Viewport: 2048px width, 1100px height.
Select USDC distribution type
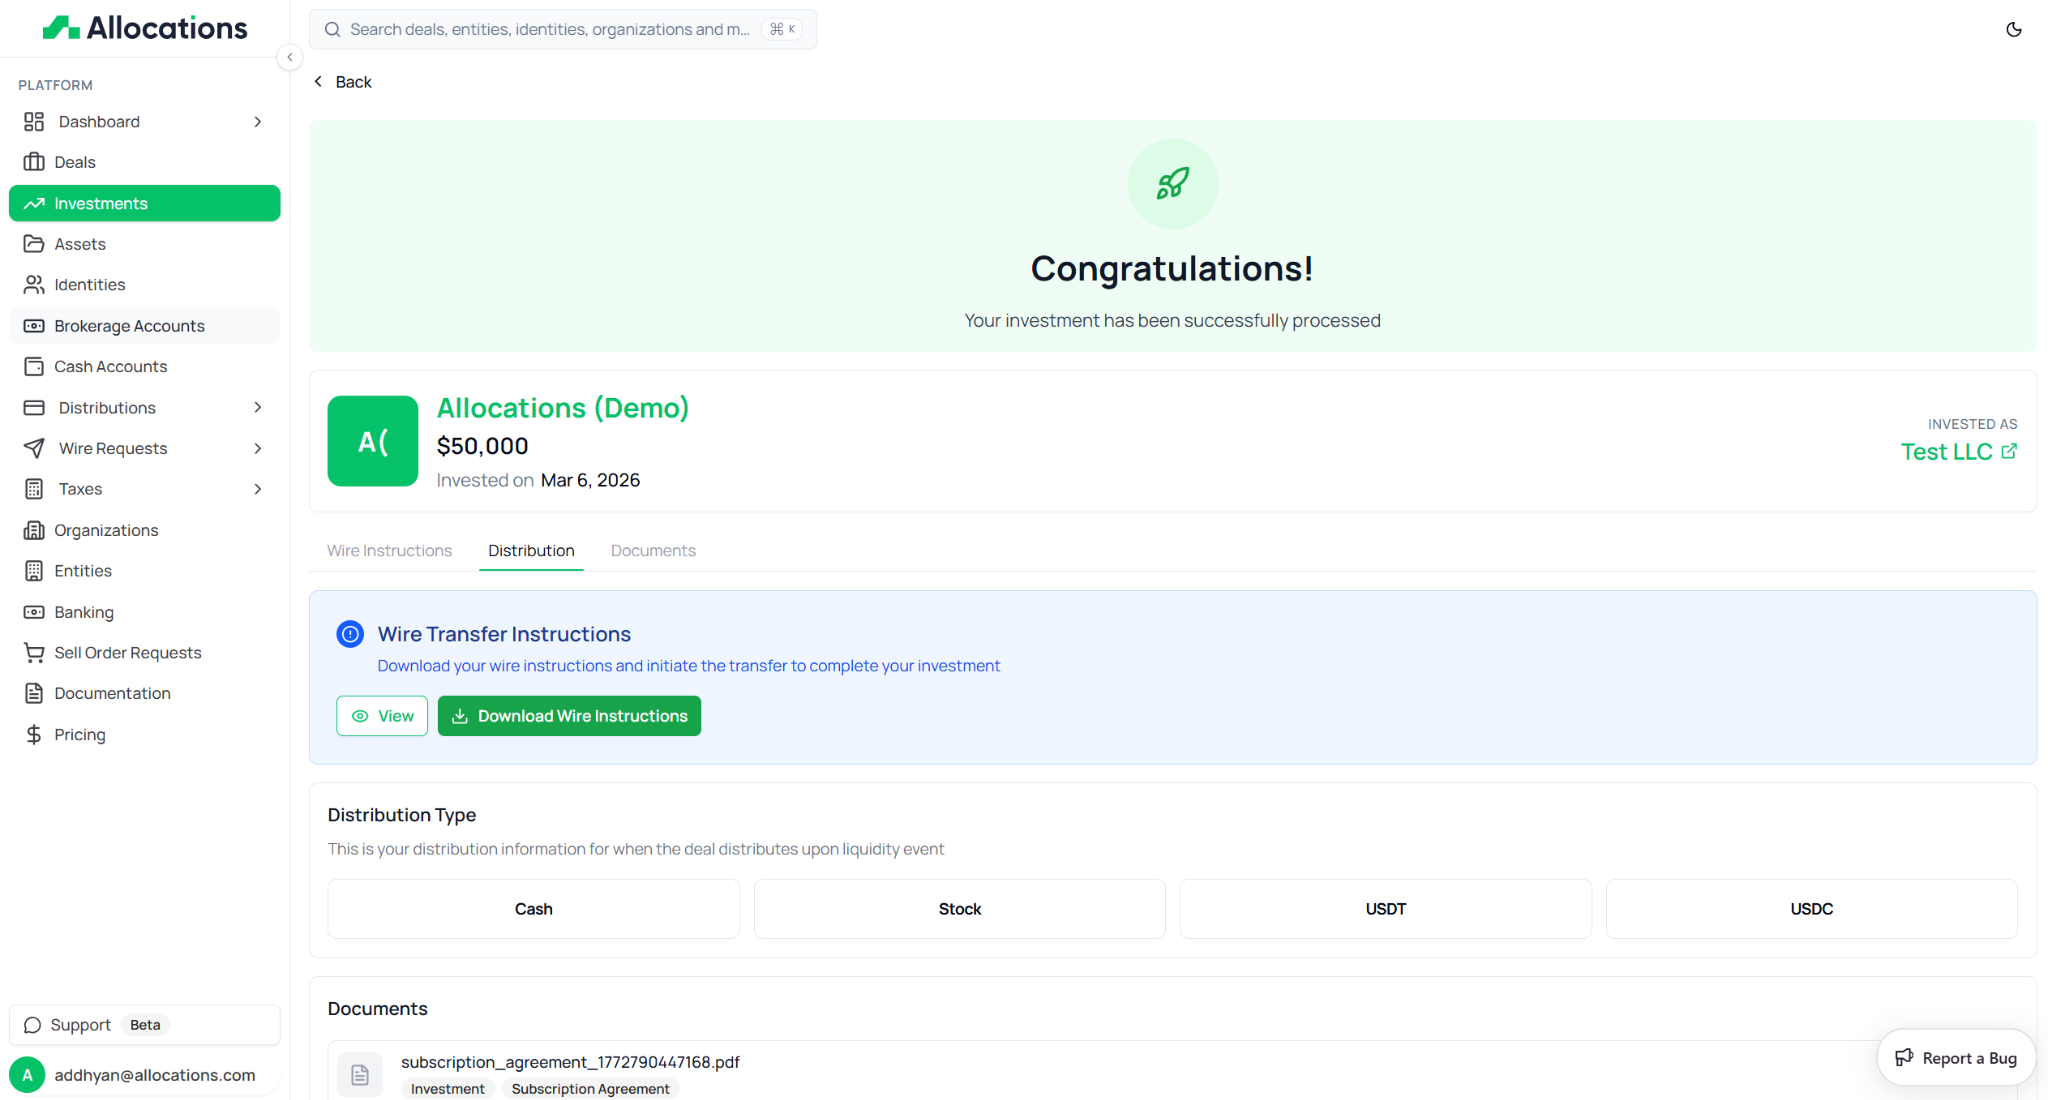pyautogui.click(x=1811, y=909)
